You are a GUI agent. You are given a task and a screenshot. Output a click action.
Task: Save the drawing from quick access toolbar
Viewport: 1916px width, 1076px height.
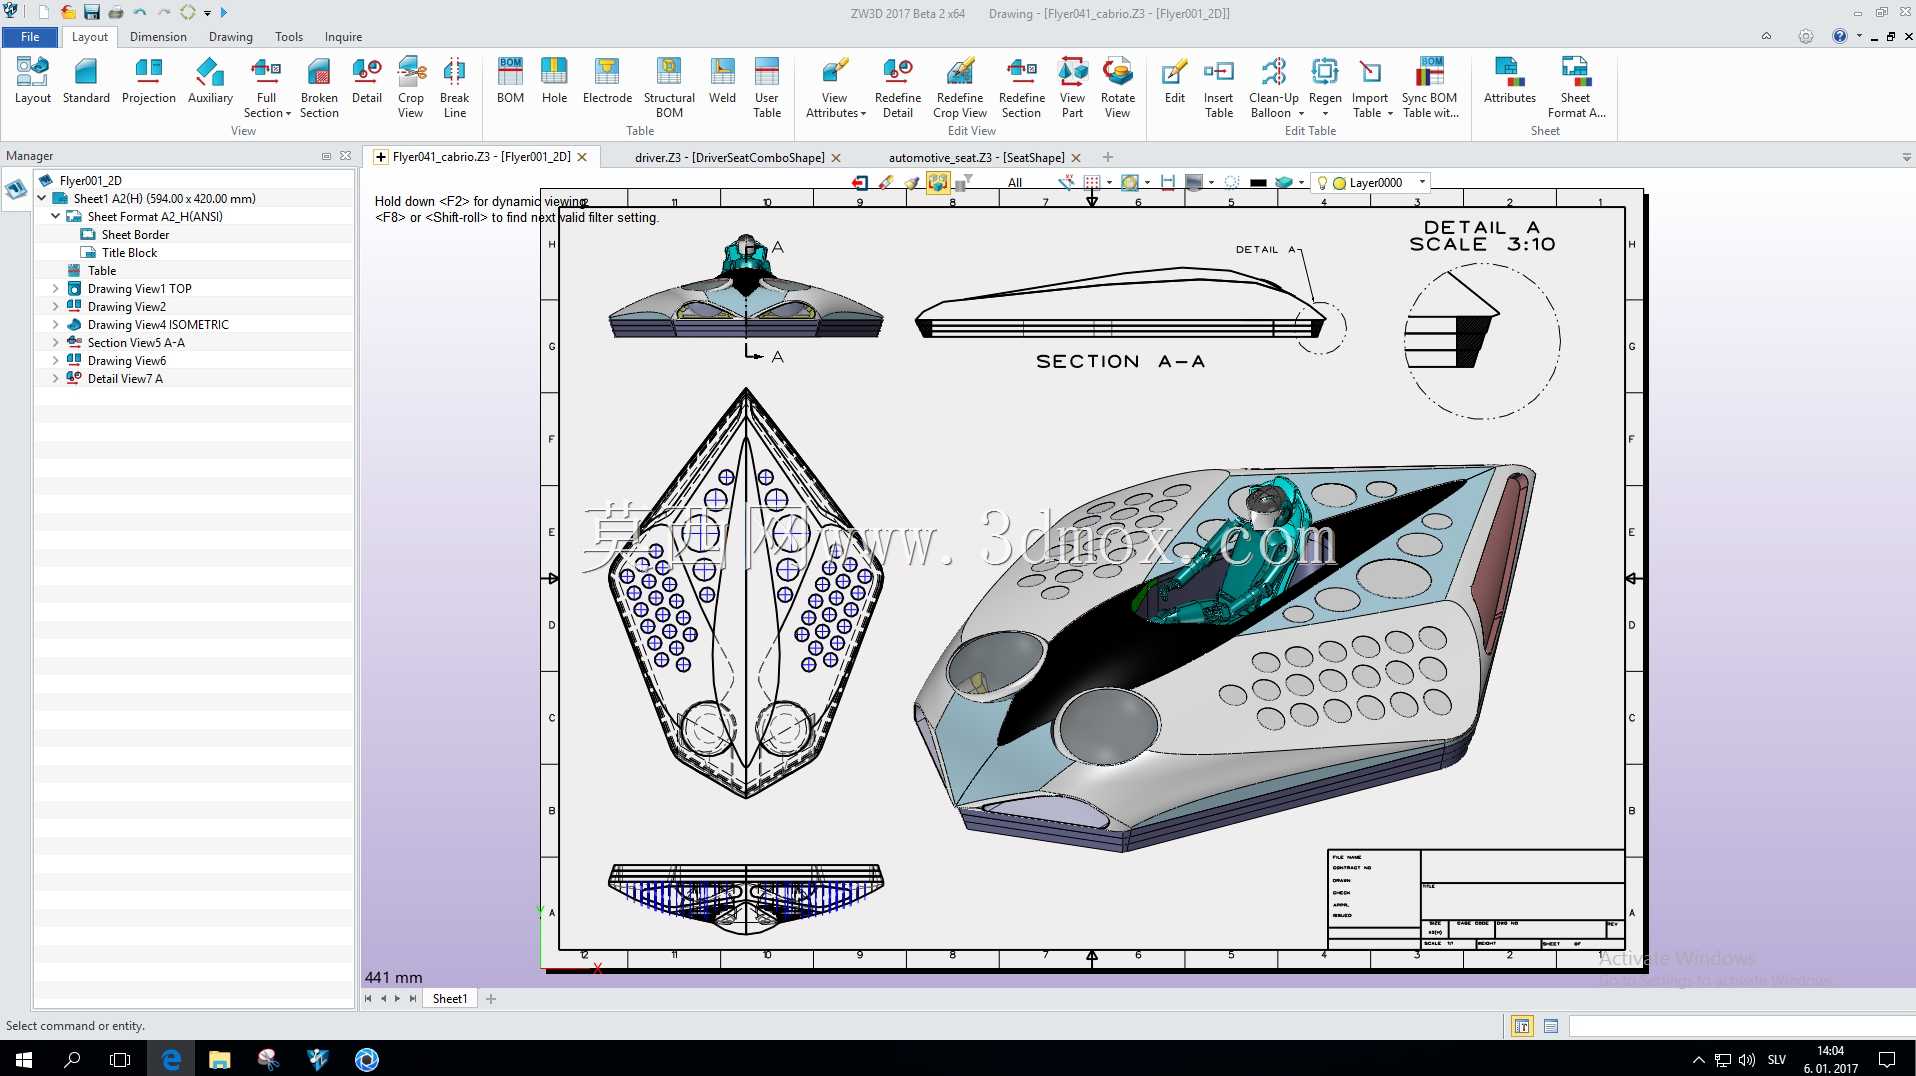[92, 12]
